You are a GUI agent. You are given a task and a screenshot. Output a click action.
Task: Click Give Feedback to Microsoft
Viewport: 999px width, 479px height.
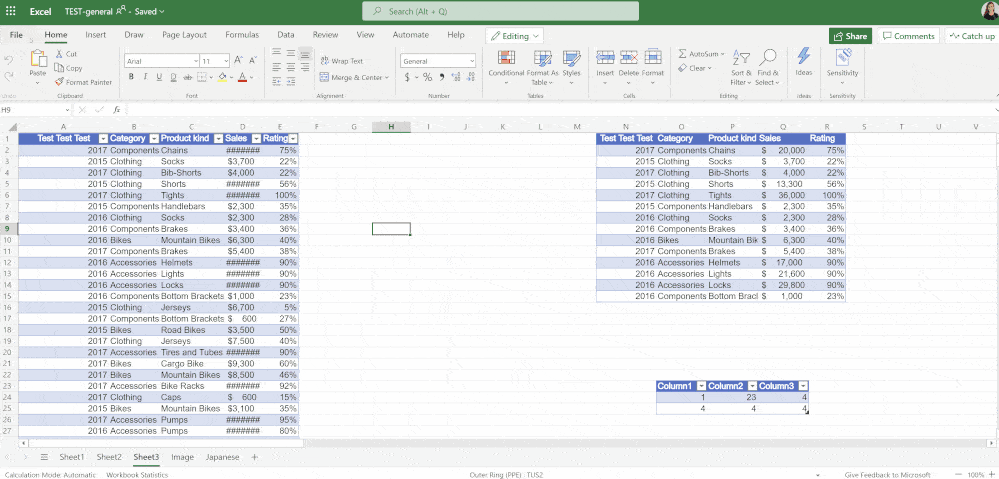(x=888, y=475)
